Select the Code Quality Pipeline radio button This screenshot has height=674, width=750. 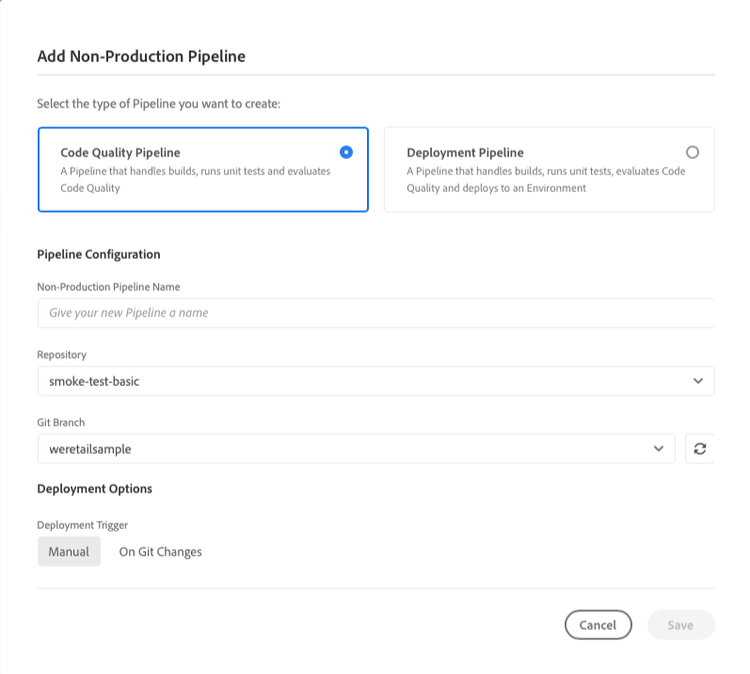point(346,152)
